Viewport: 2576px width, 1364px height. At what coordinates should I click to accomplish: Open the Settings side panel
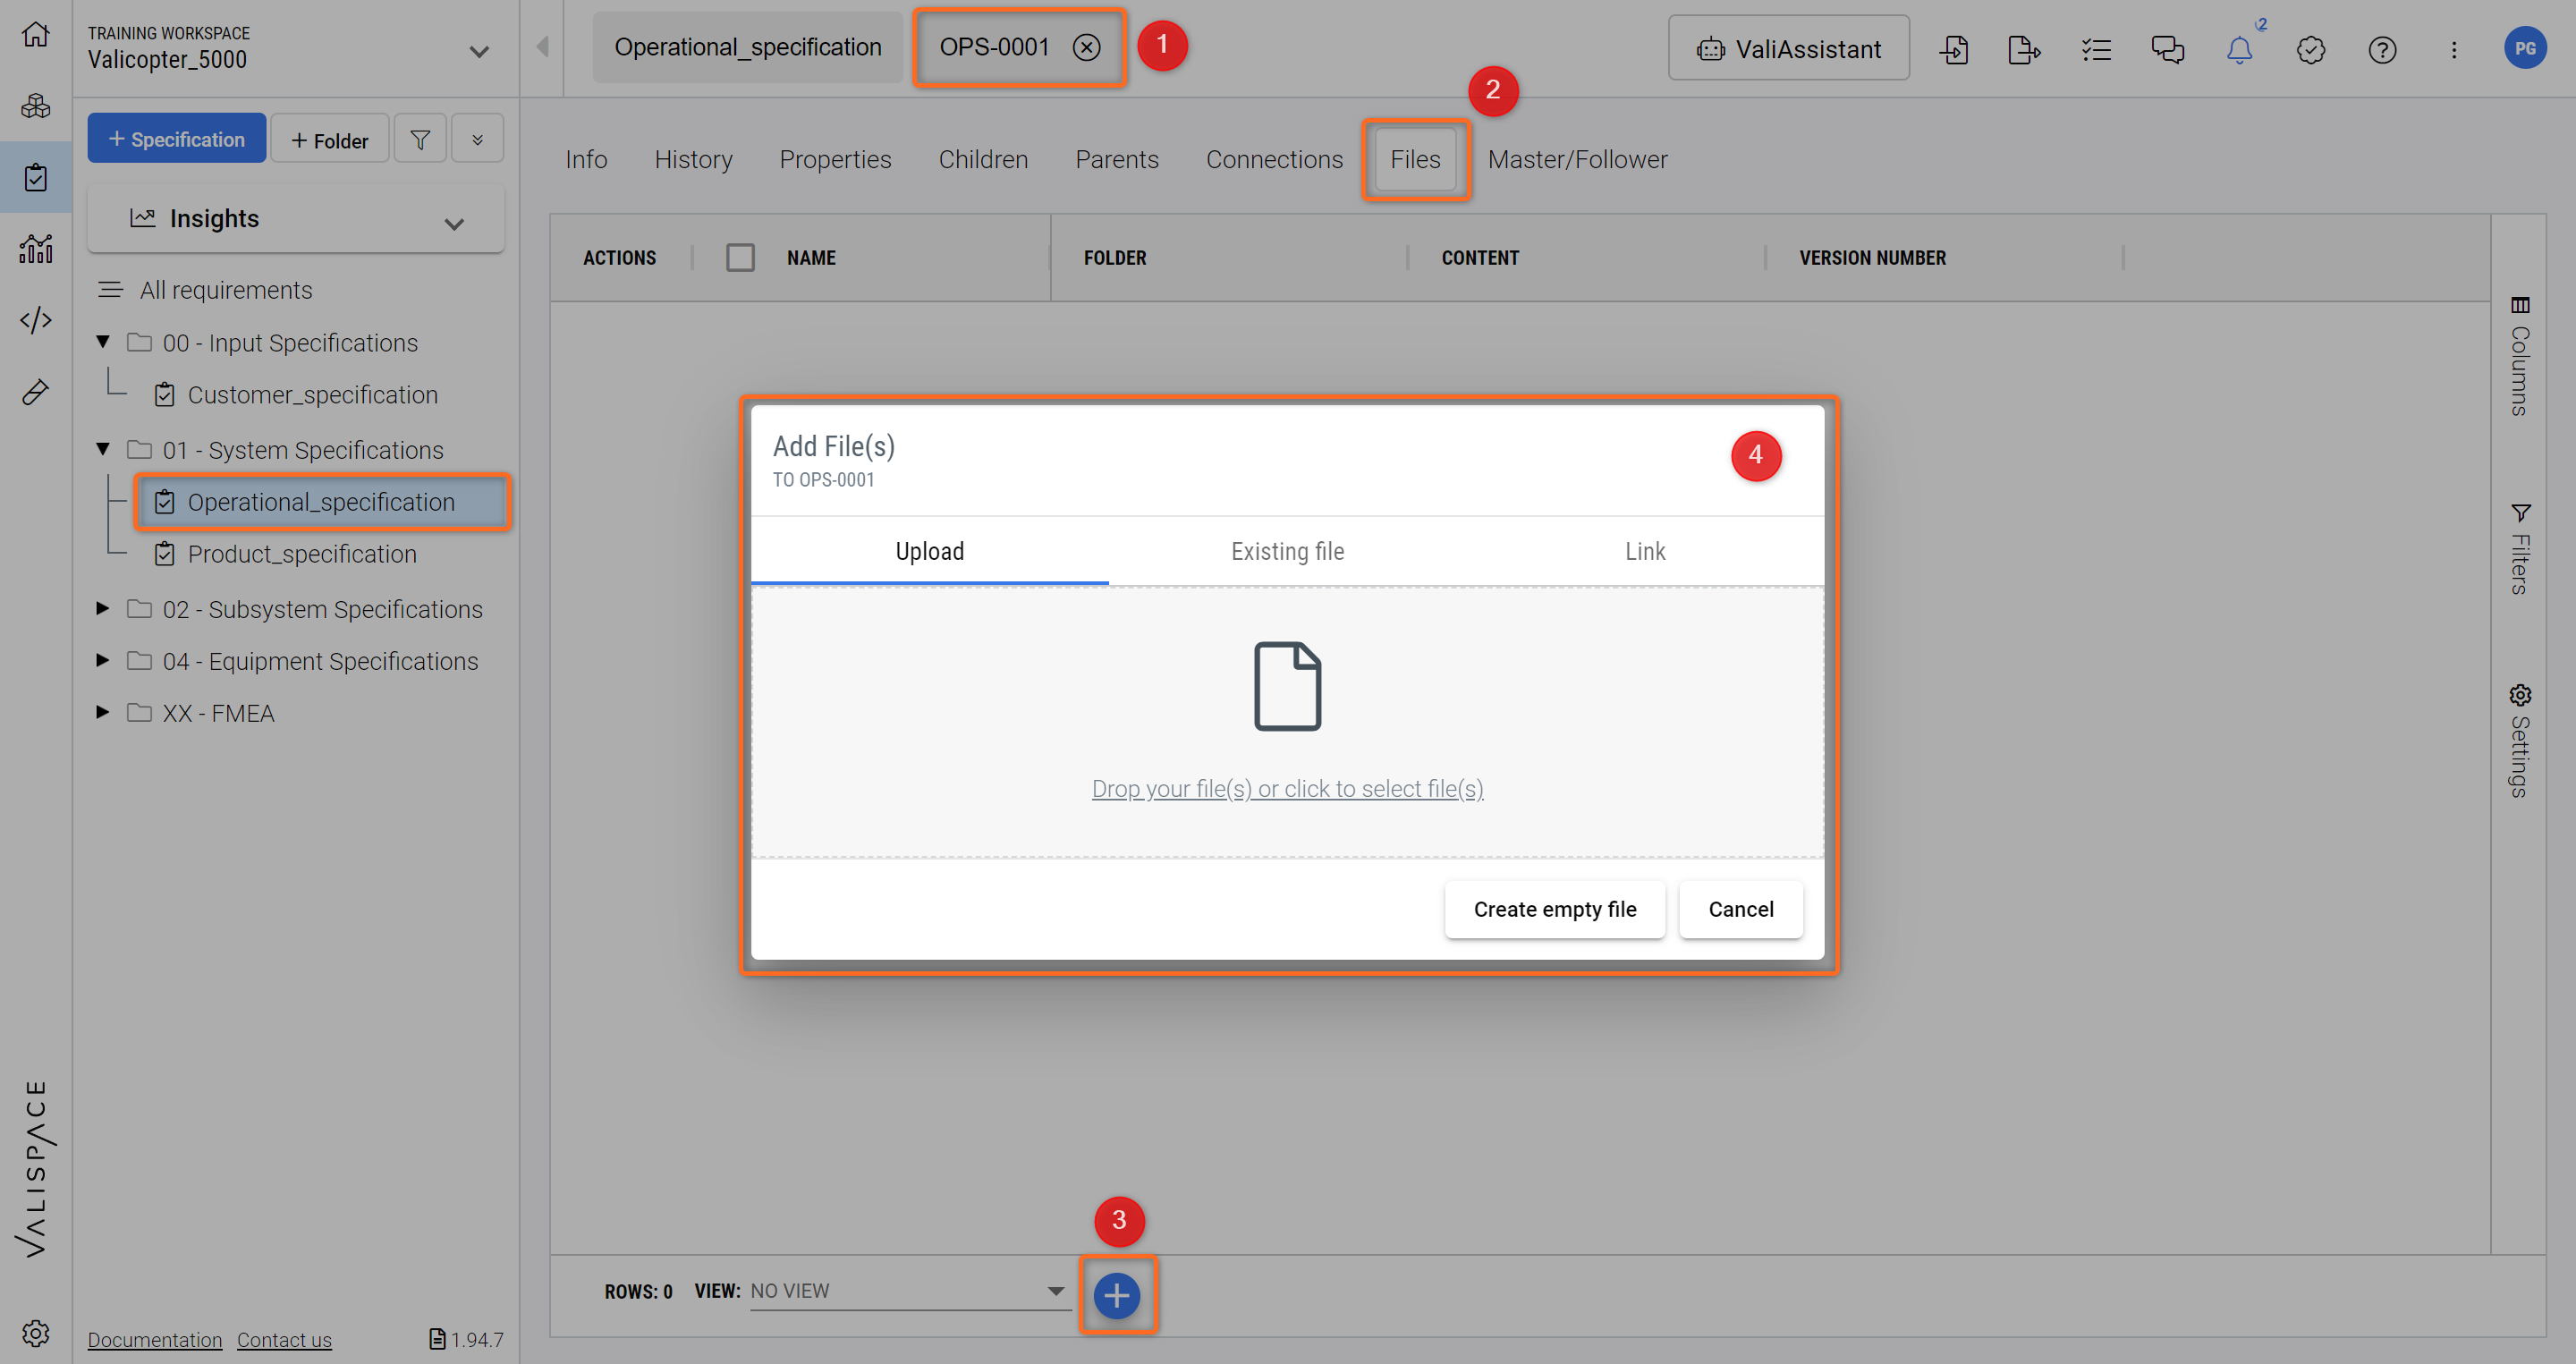click(2519, 740)
